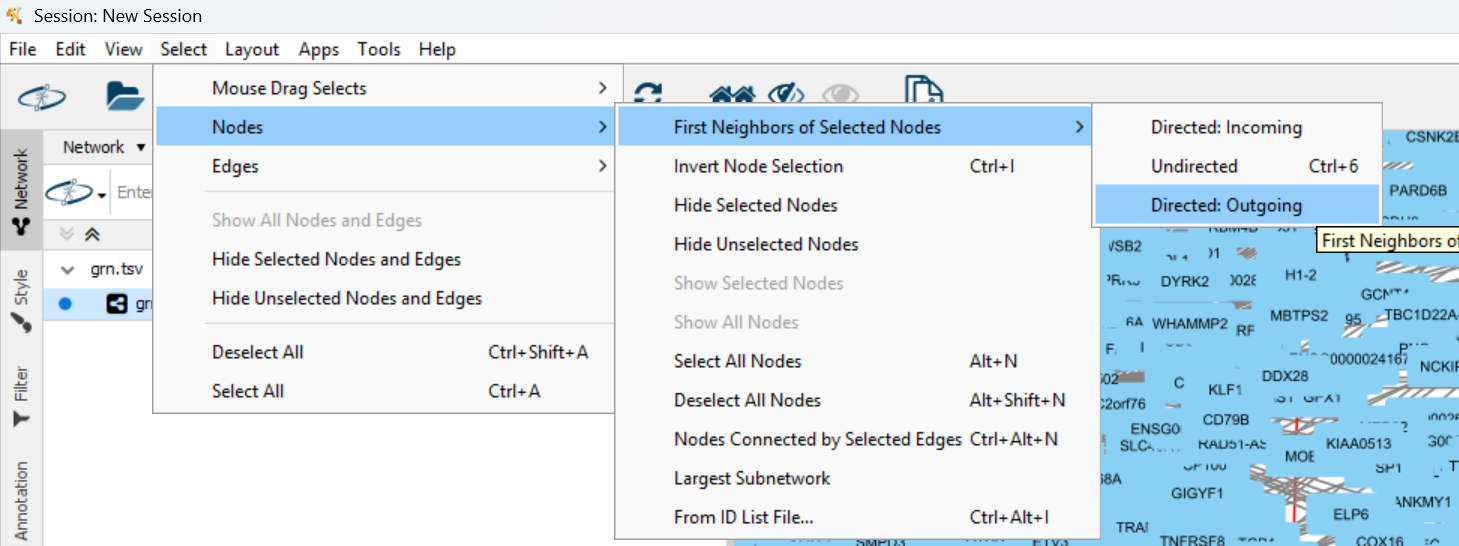The height and width of the screenshot is (546, 1459).
Task: Choose Invert Node Selection
Action: [x=856, y=166]
